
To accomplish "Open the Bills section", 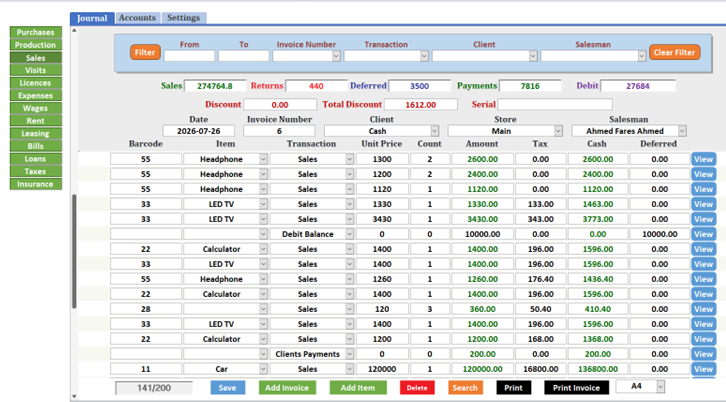I will pos(36,146).
